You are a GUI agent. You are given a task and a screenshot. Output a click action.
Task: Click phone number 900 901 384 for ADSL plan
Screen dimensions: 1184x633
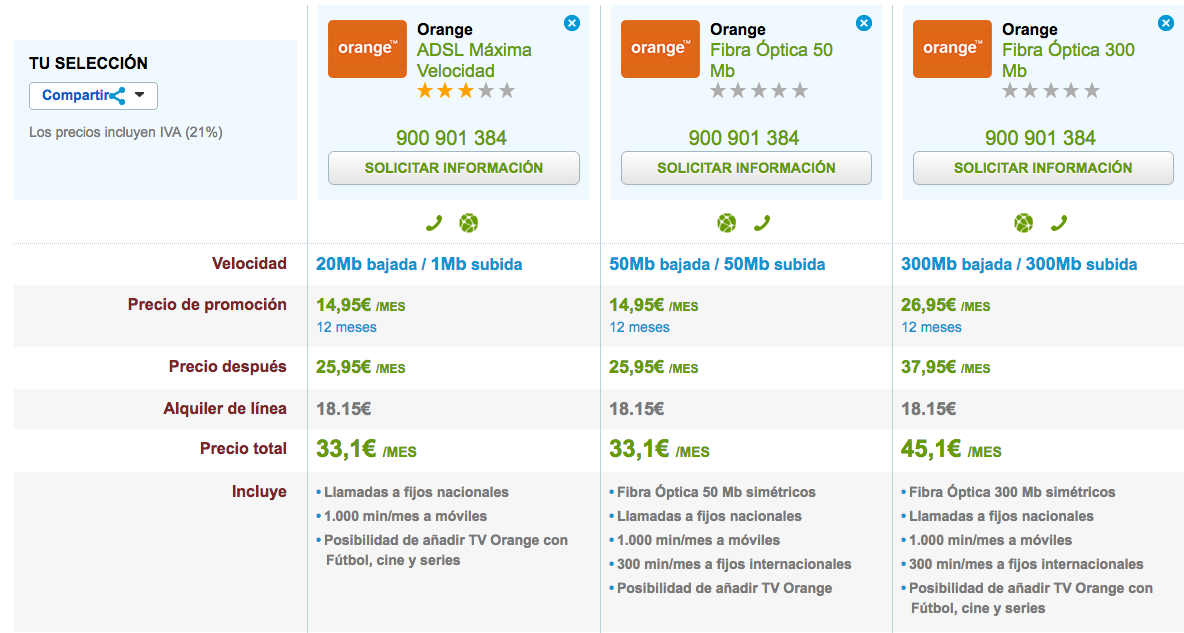[452, 138]
